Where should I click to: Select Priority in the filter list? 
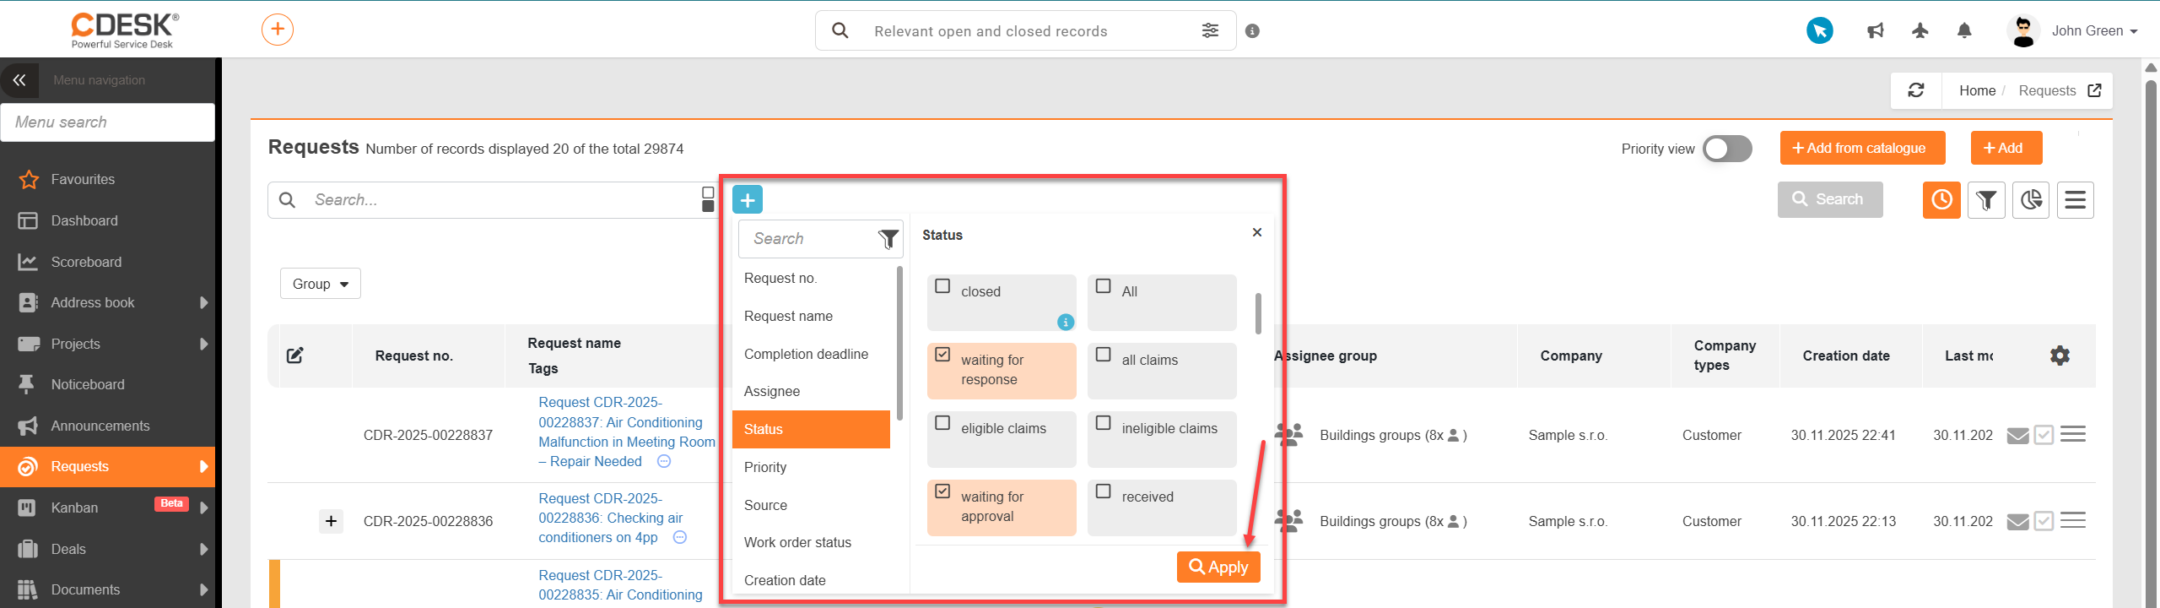point(765,467)
